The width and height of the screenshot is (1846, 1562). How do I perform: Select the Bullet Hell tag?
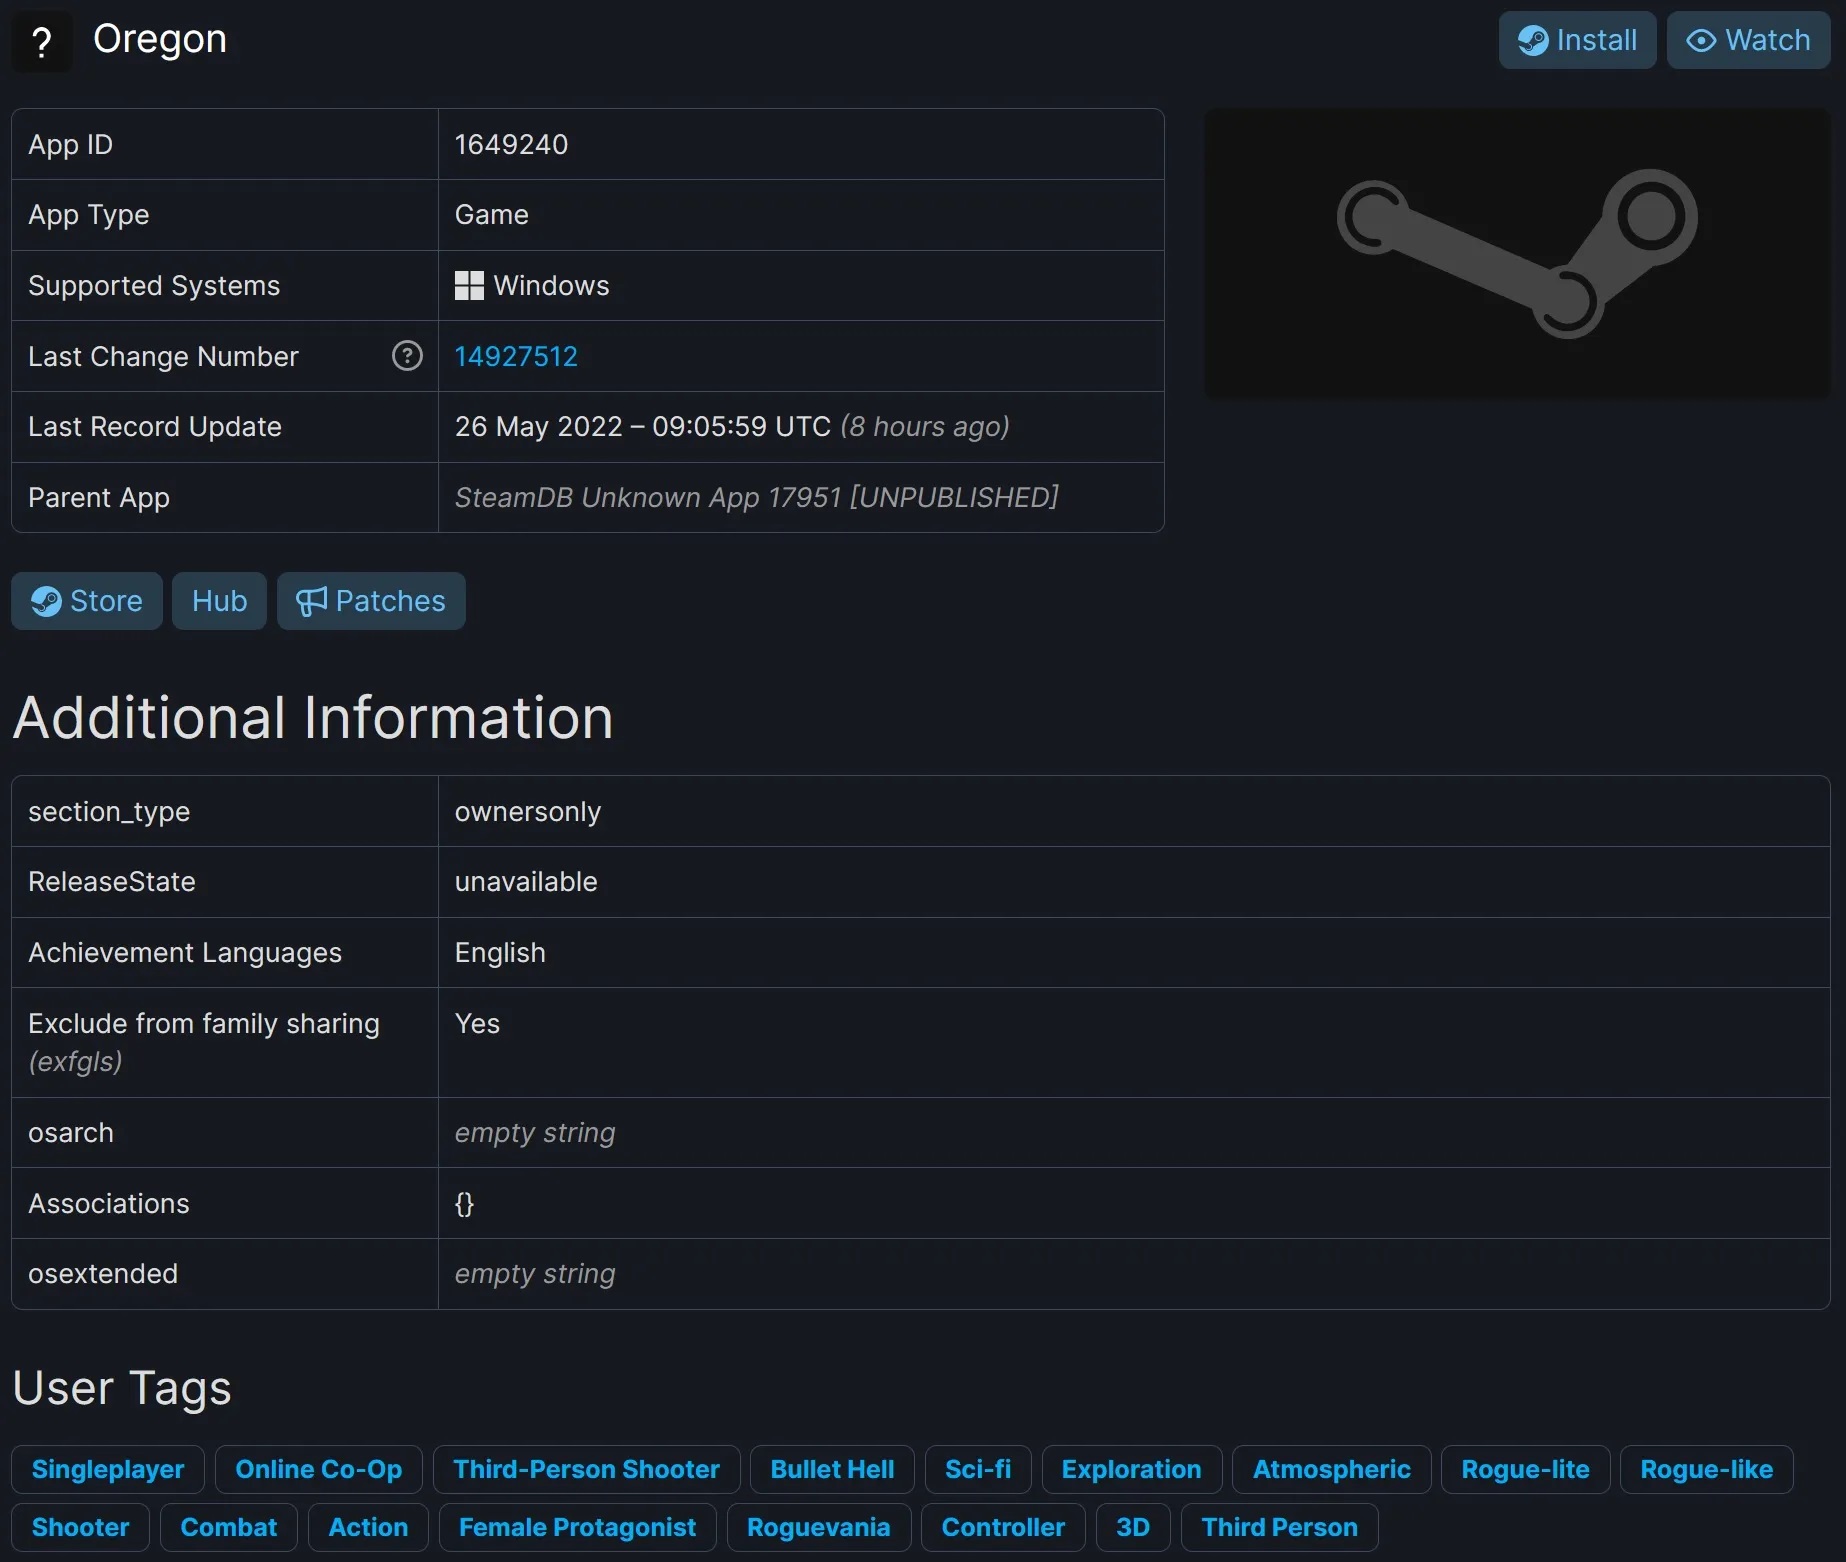pyautogui.click(x=833, y=1469)
